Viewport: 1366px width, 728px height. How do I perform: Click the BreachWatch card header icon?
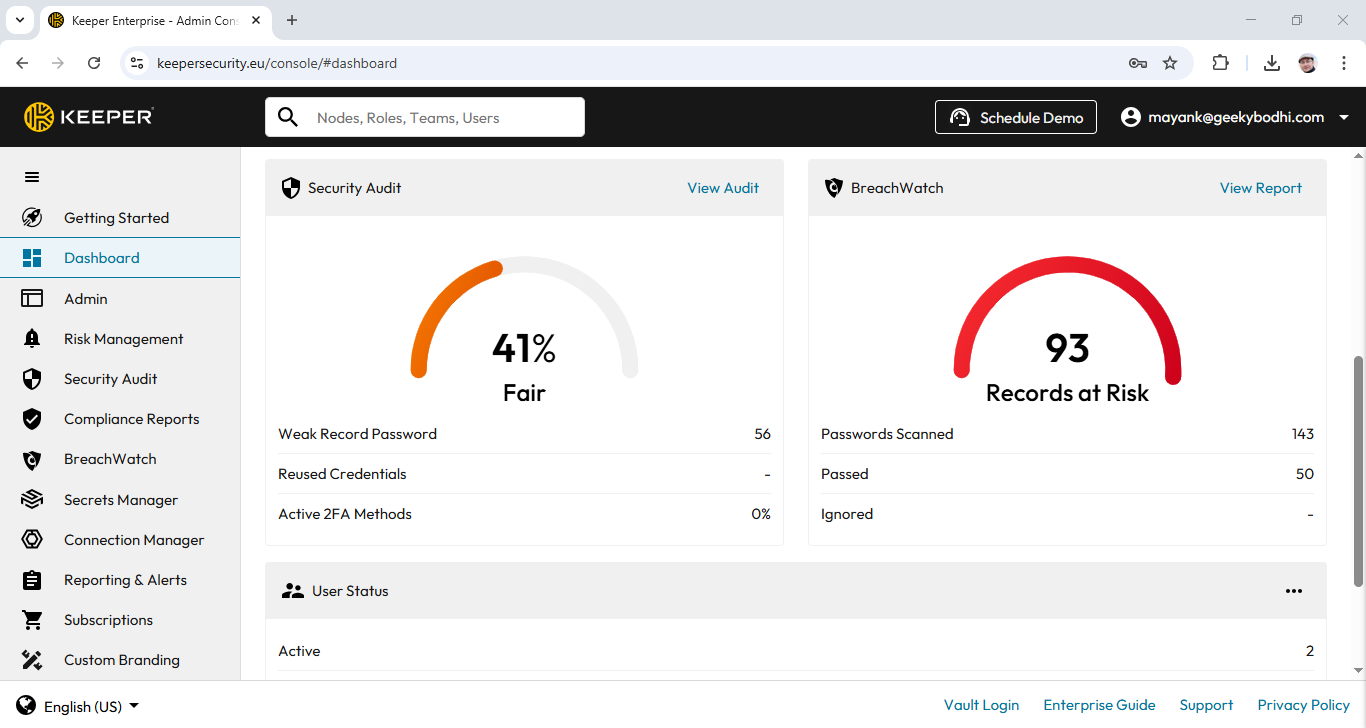coord(833,188)
